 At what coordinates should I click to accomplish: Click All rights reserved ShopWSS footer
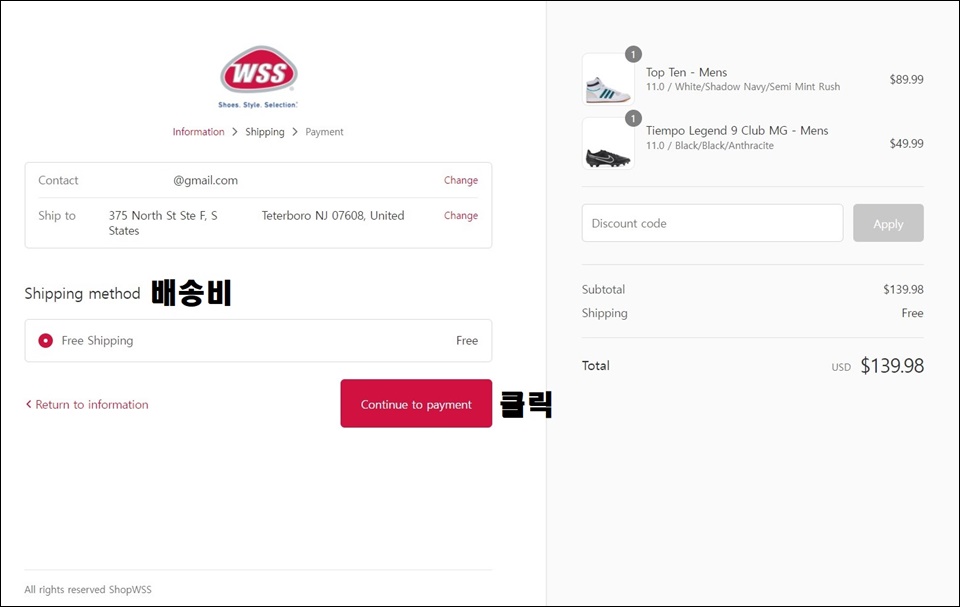pos(88,589)
